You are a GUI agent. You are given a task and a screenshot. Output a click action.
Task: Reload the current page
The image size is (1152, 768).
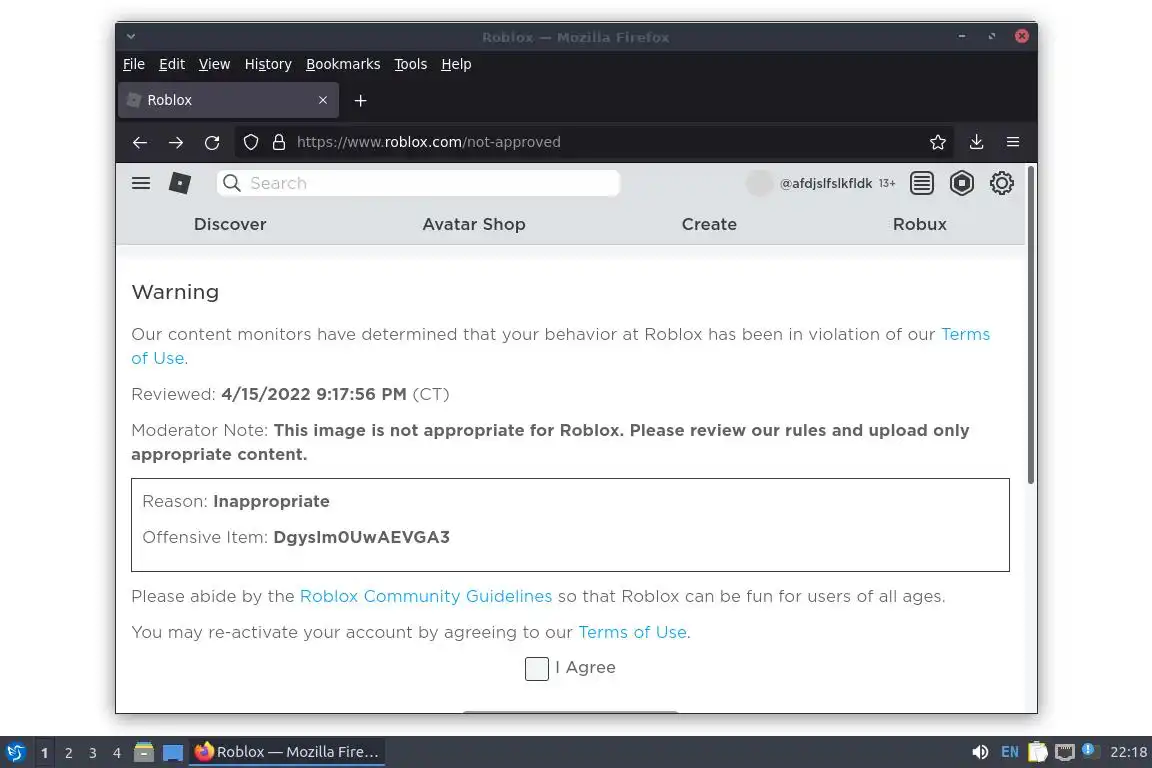click(212, 143)
